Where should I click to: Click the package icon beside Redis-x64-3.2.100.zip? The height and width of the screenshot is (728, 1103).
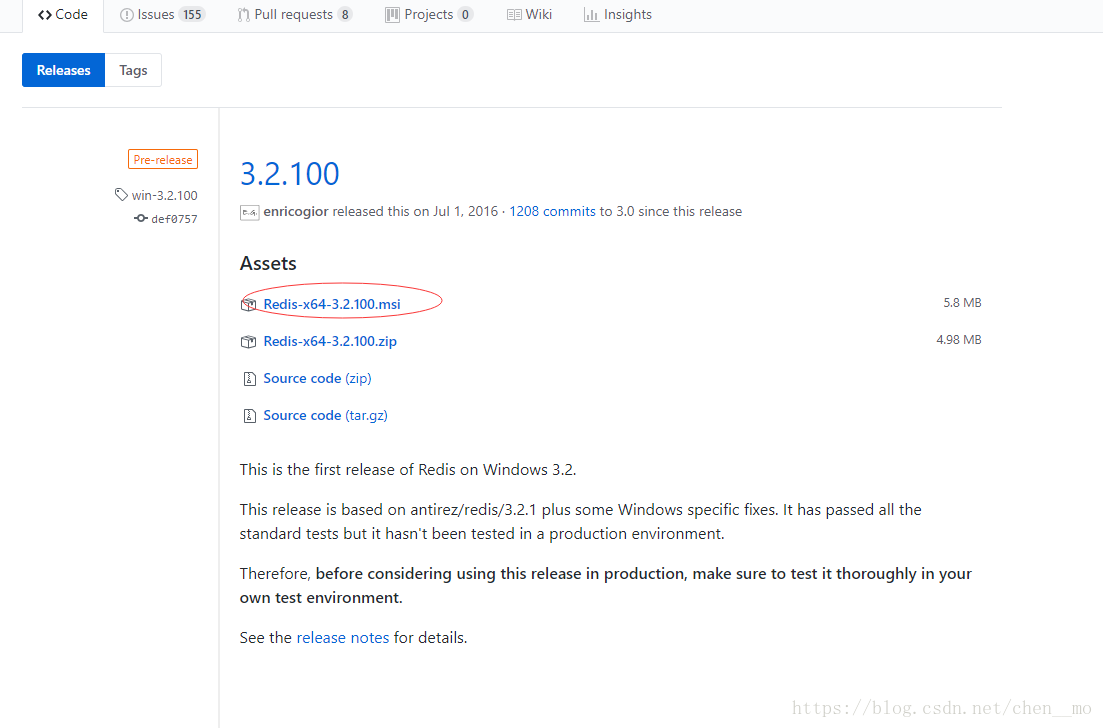248,342
